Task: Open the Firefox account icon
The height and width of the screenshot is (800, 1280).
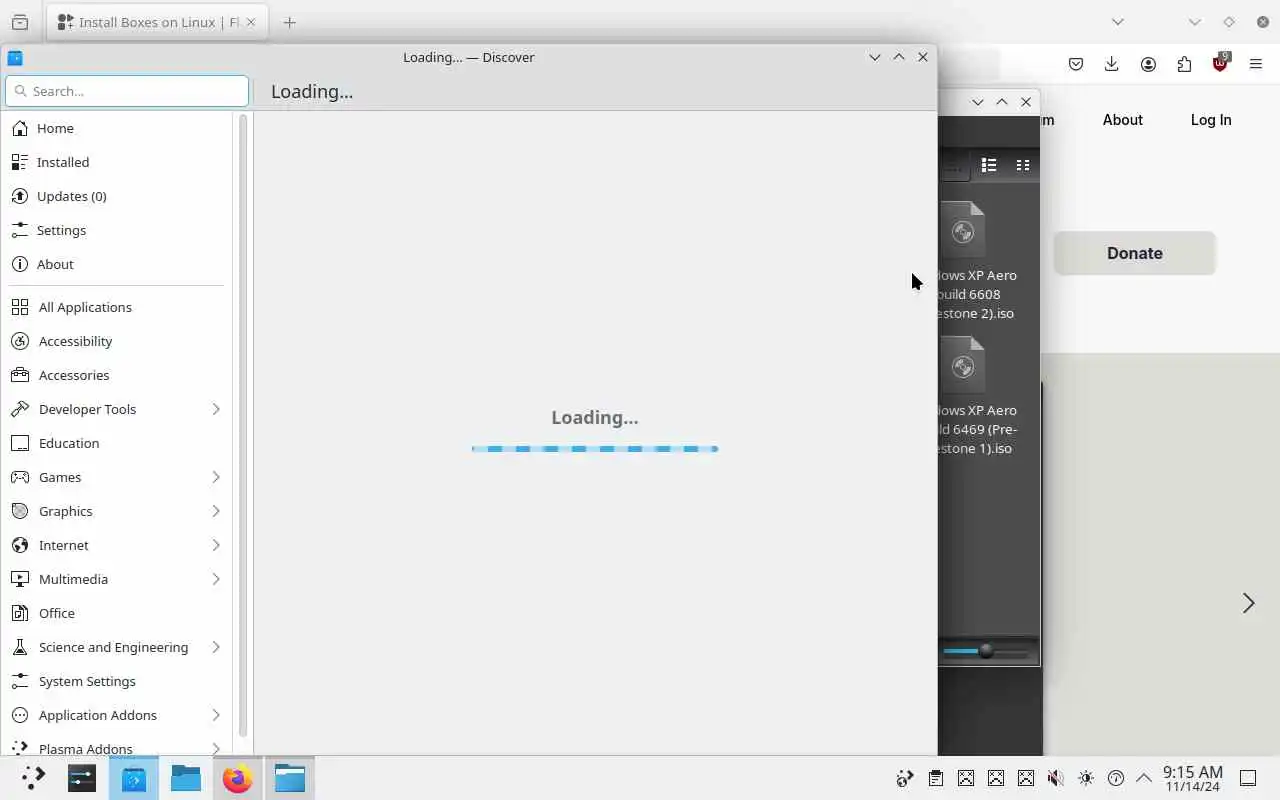Action: coord(1148,64)
